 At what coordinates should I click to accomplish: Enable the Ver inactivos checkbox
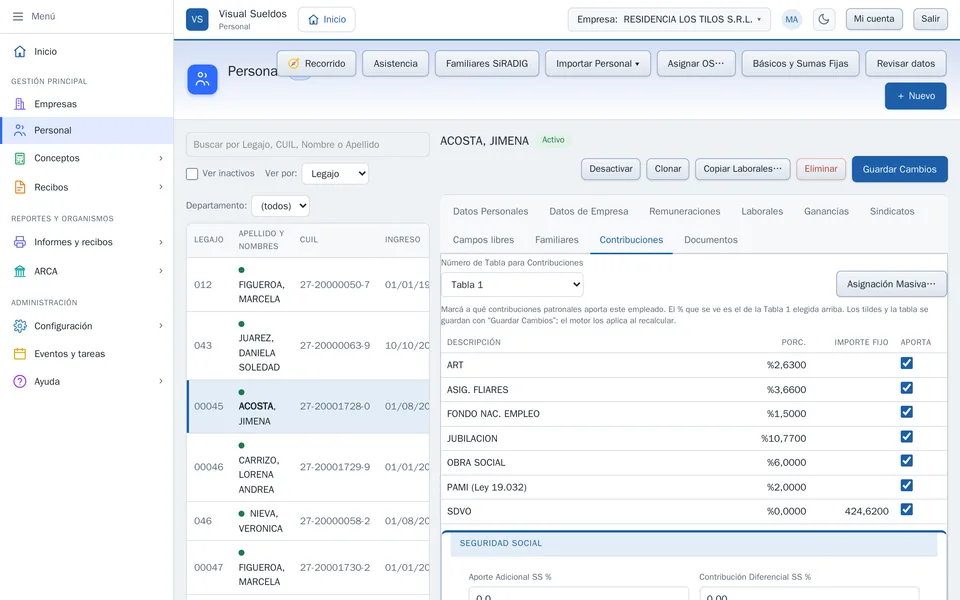tap(192, 174)
